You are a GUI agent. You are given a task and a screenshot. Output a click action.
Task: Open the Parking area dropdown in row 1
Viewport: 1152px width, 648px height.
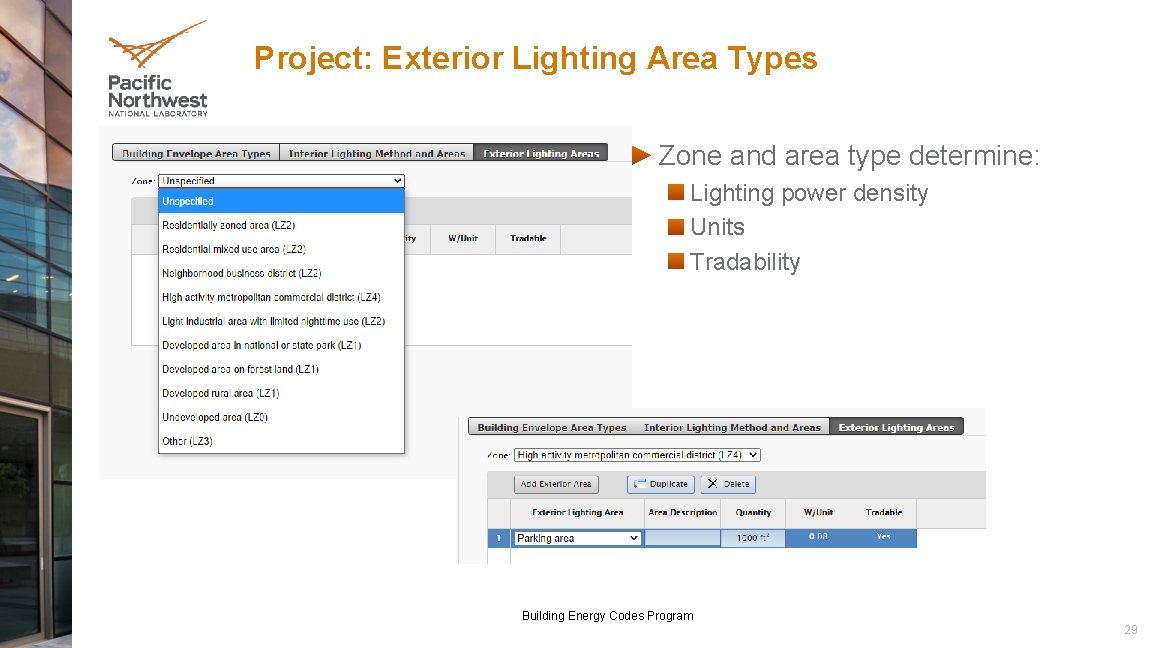576,537
